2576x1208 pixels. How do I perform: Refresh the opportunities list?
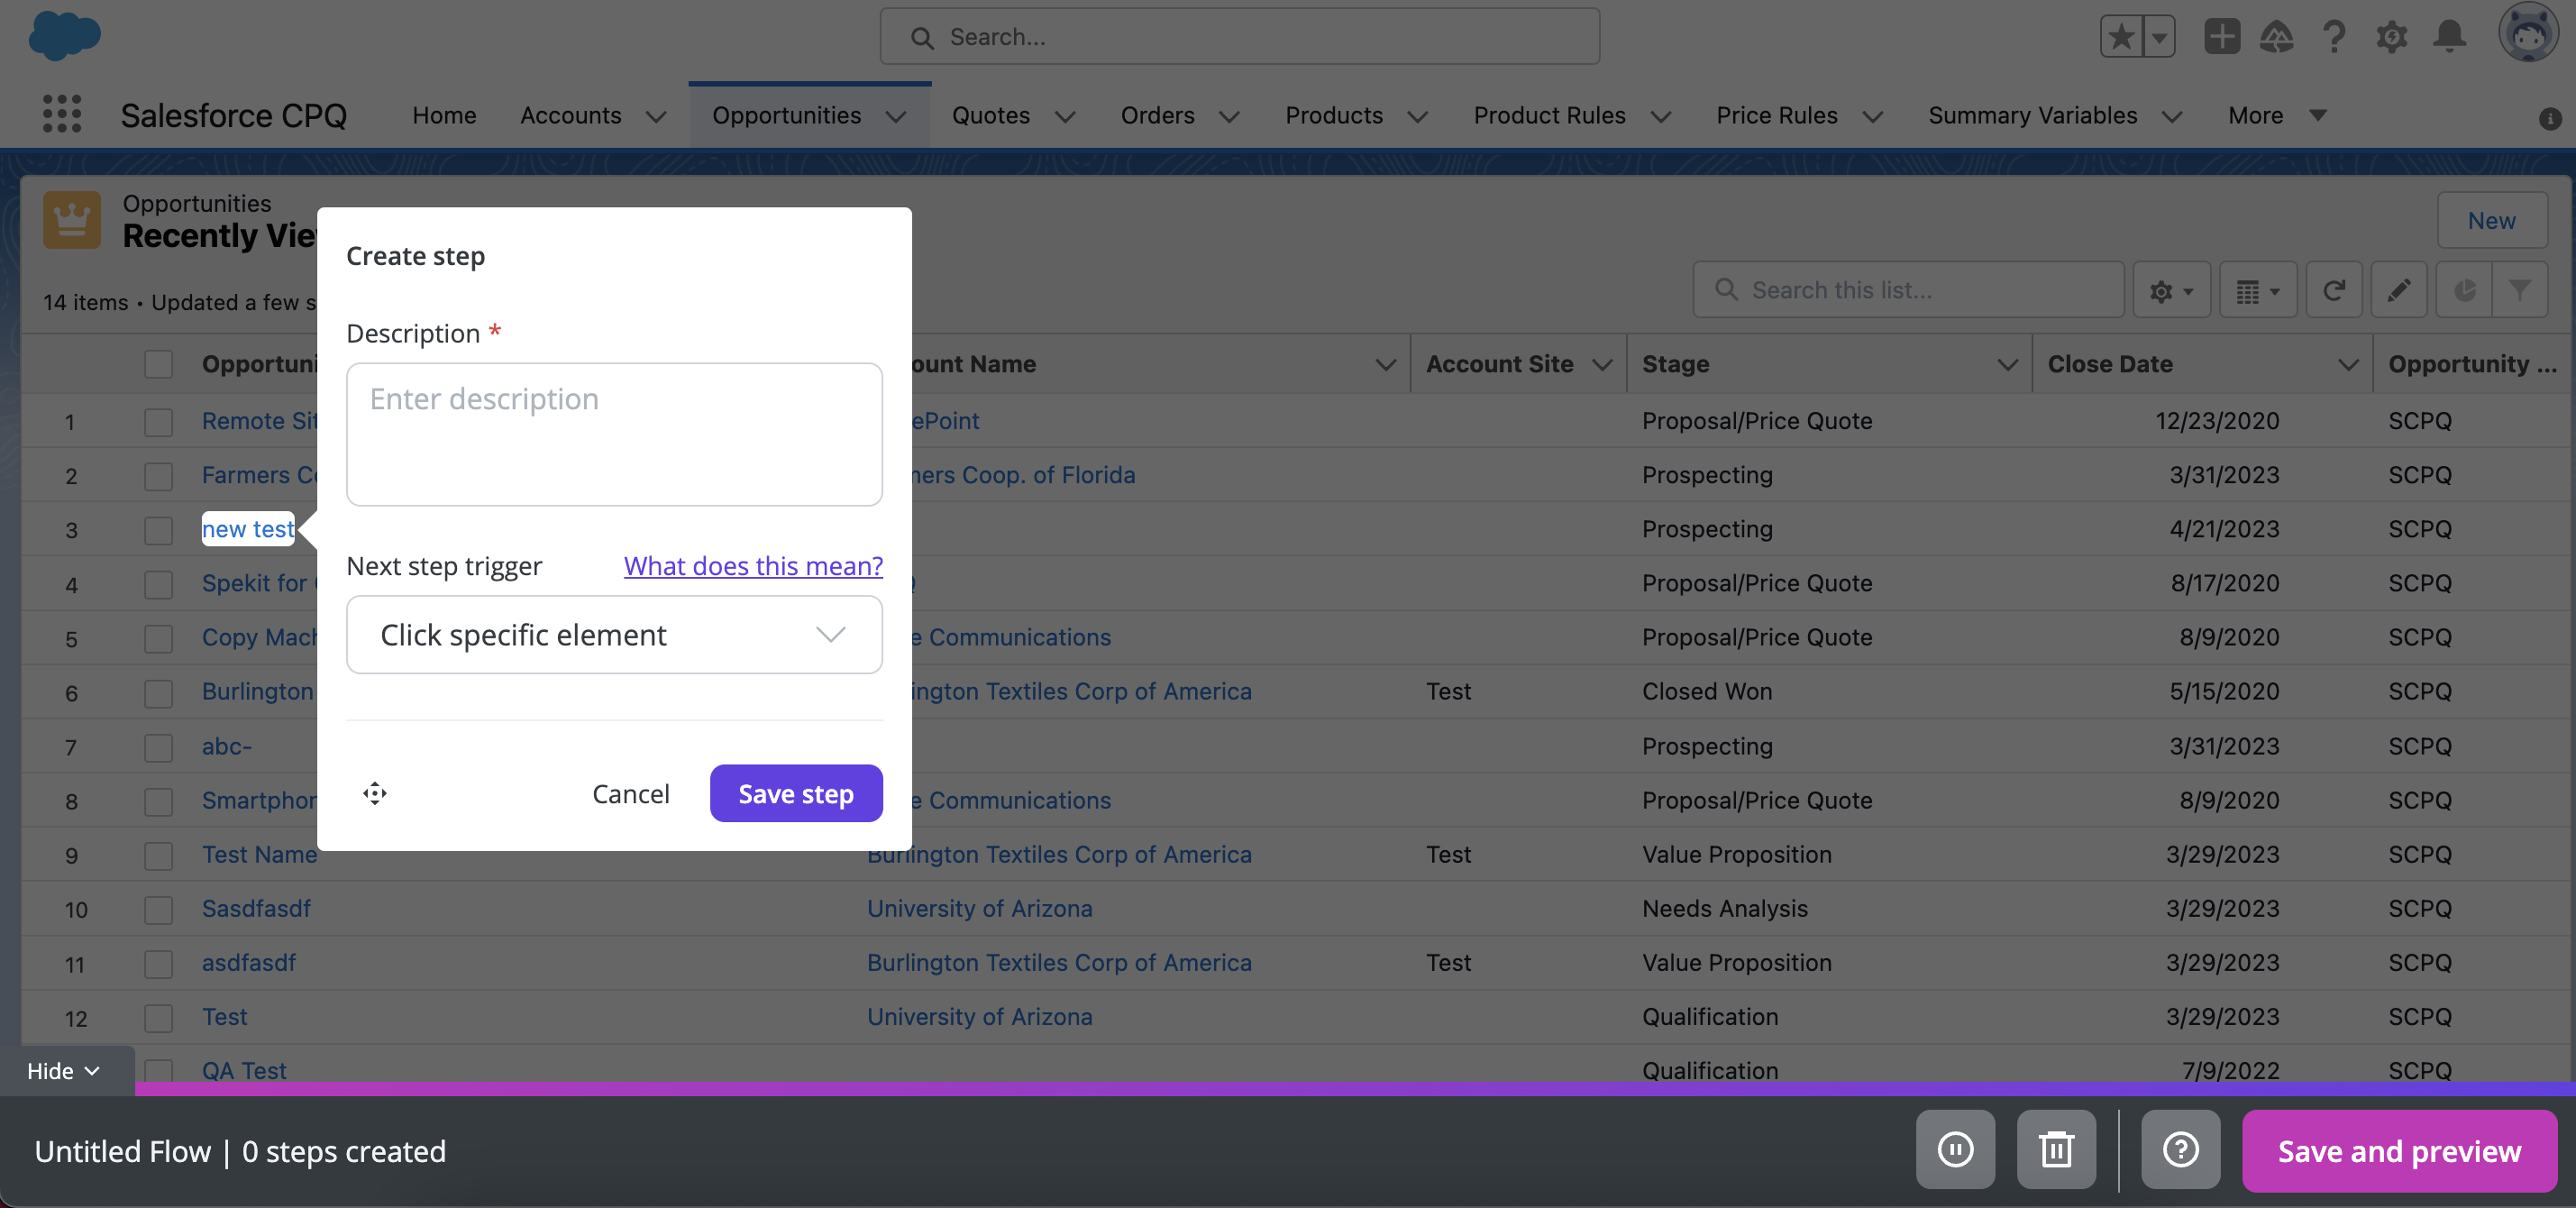[x=2334, y=290]
